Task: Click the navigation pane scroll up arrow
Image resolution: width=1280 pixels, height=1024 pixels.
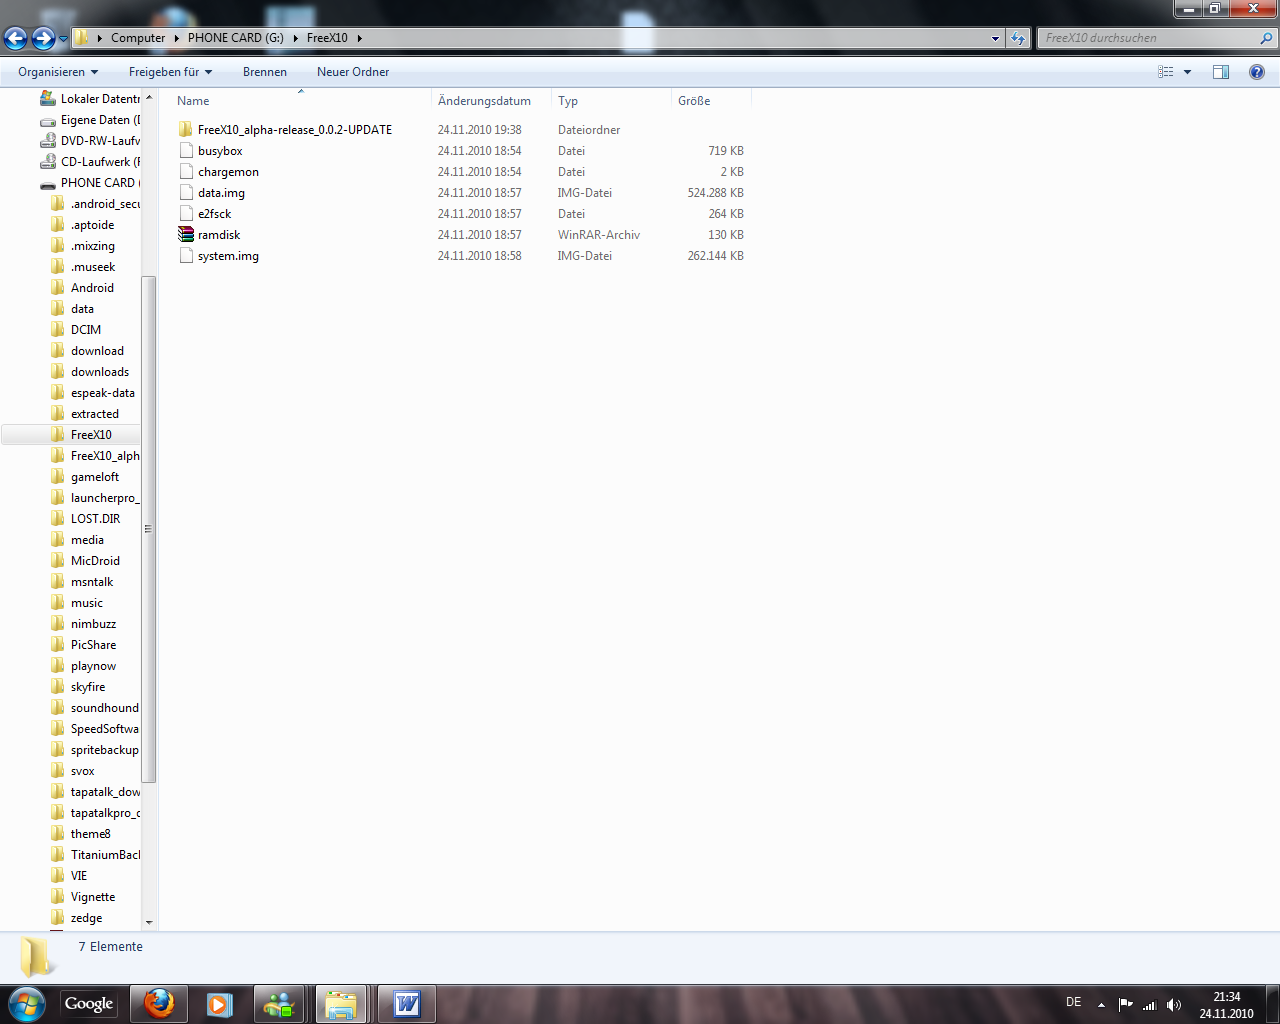Action: 149,98
